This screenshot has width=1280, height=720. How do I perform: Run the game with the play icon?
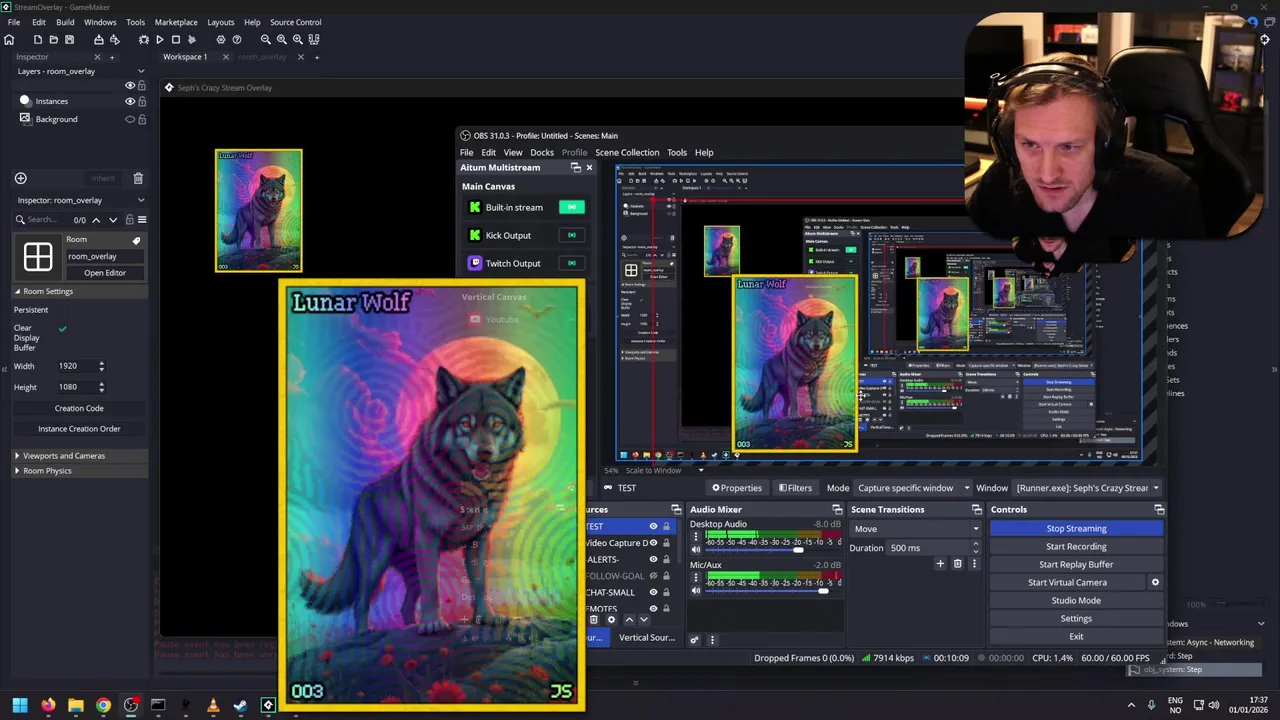tap(159, 39)
